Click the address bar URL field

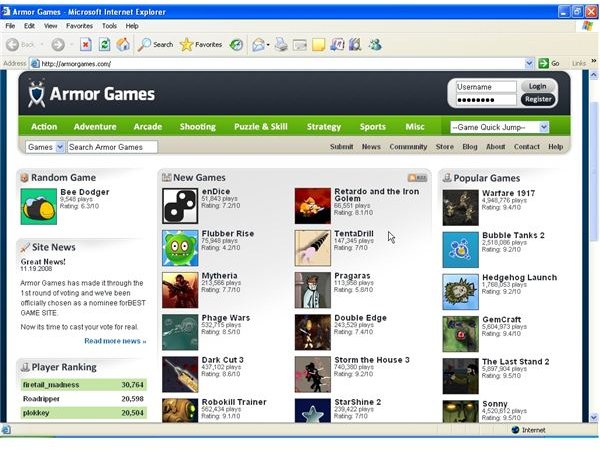277,64
